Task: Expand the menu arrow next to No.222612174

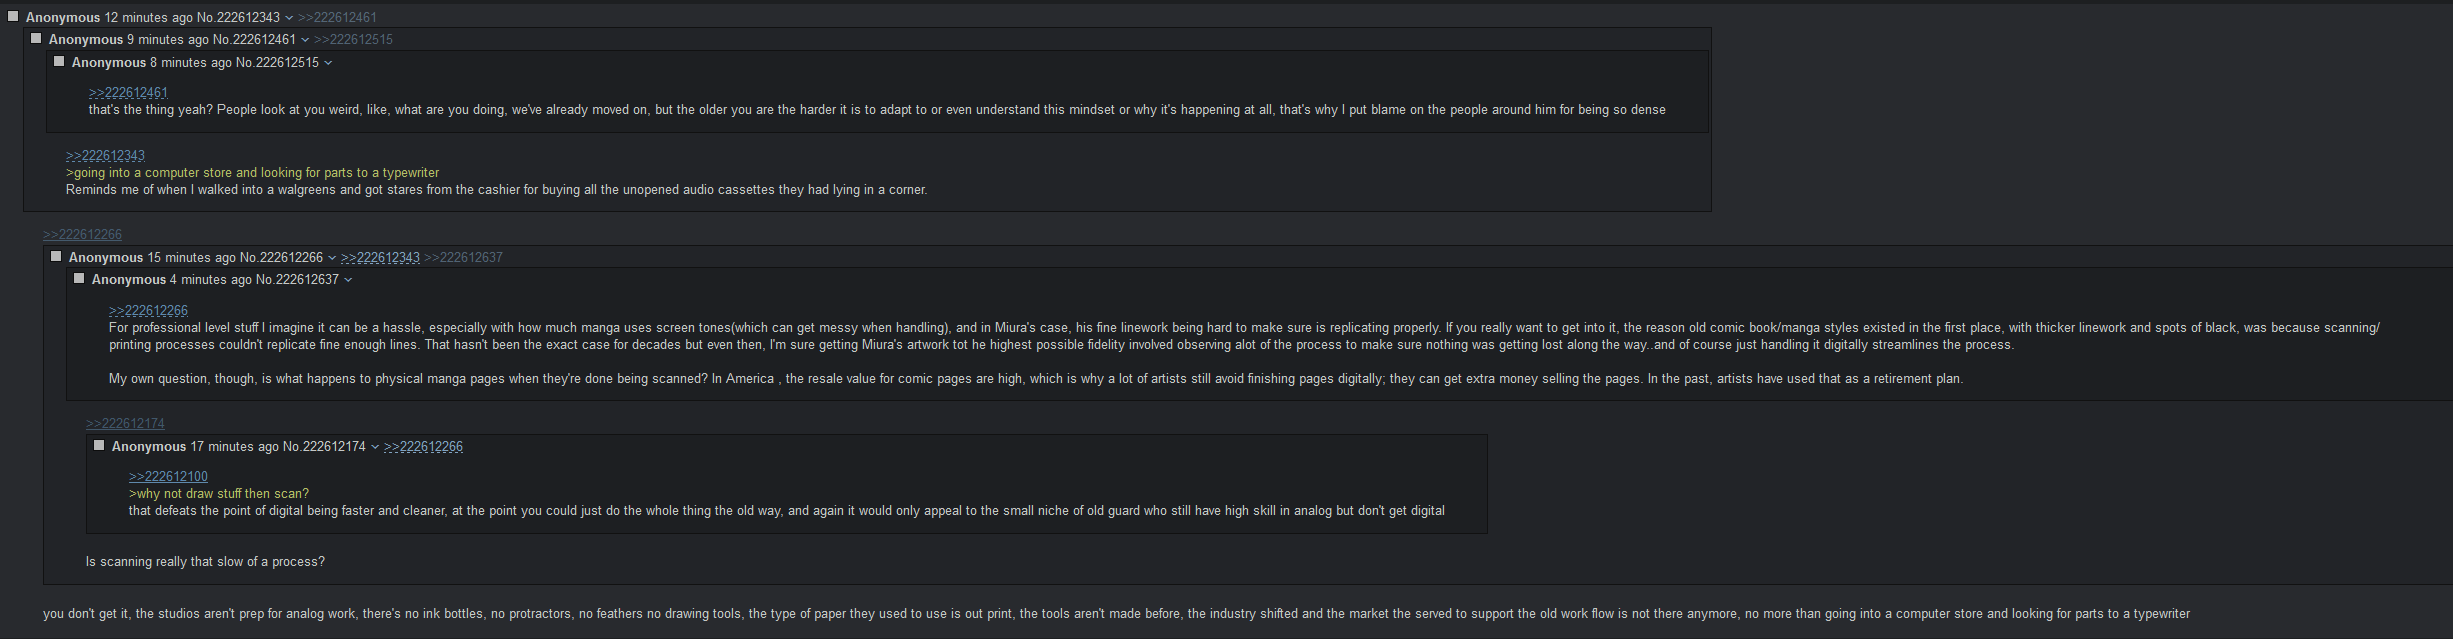Action: tap(375, 447)
